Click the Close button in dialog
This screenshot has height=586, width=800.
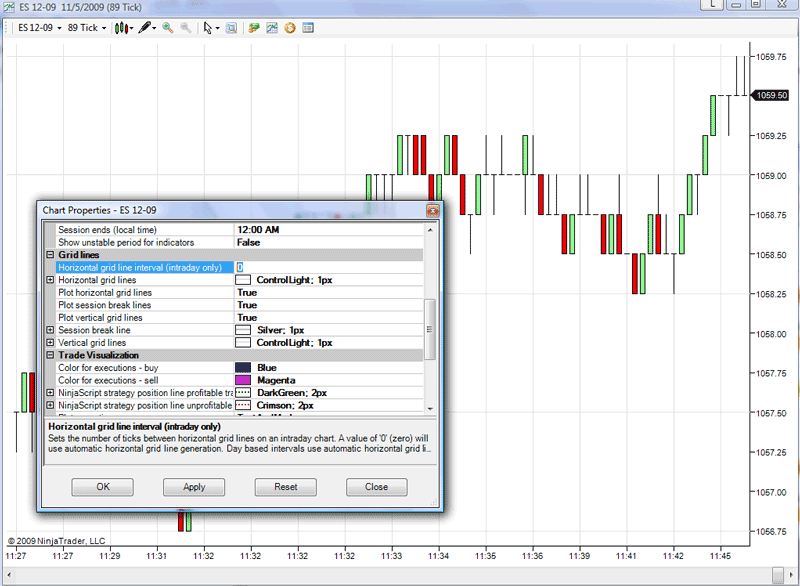tap(377, 487)
